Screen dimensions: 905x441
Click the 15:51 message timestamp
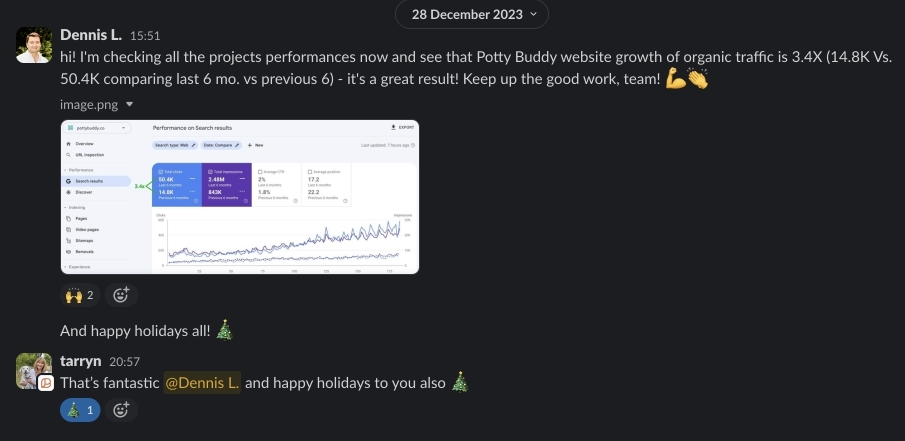click(146, 36)
